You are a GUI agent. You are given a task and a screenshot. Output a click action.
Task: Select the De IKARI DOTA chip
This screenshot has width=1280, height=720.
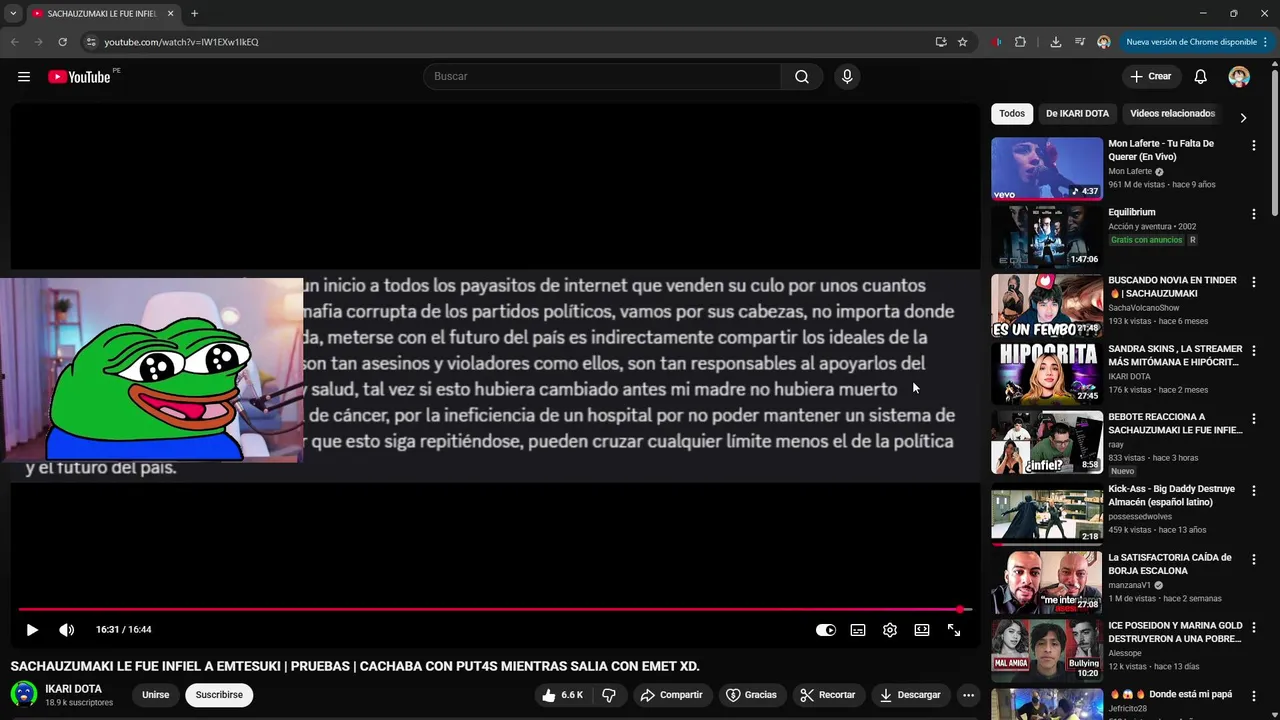click(x=1077, y=114)
